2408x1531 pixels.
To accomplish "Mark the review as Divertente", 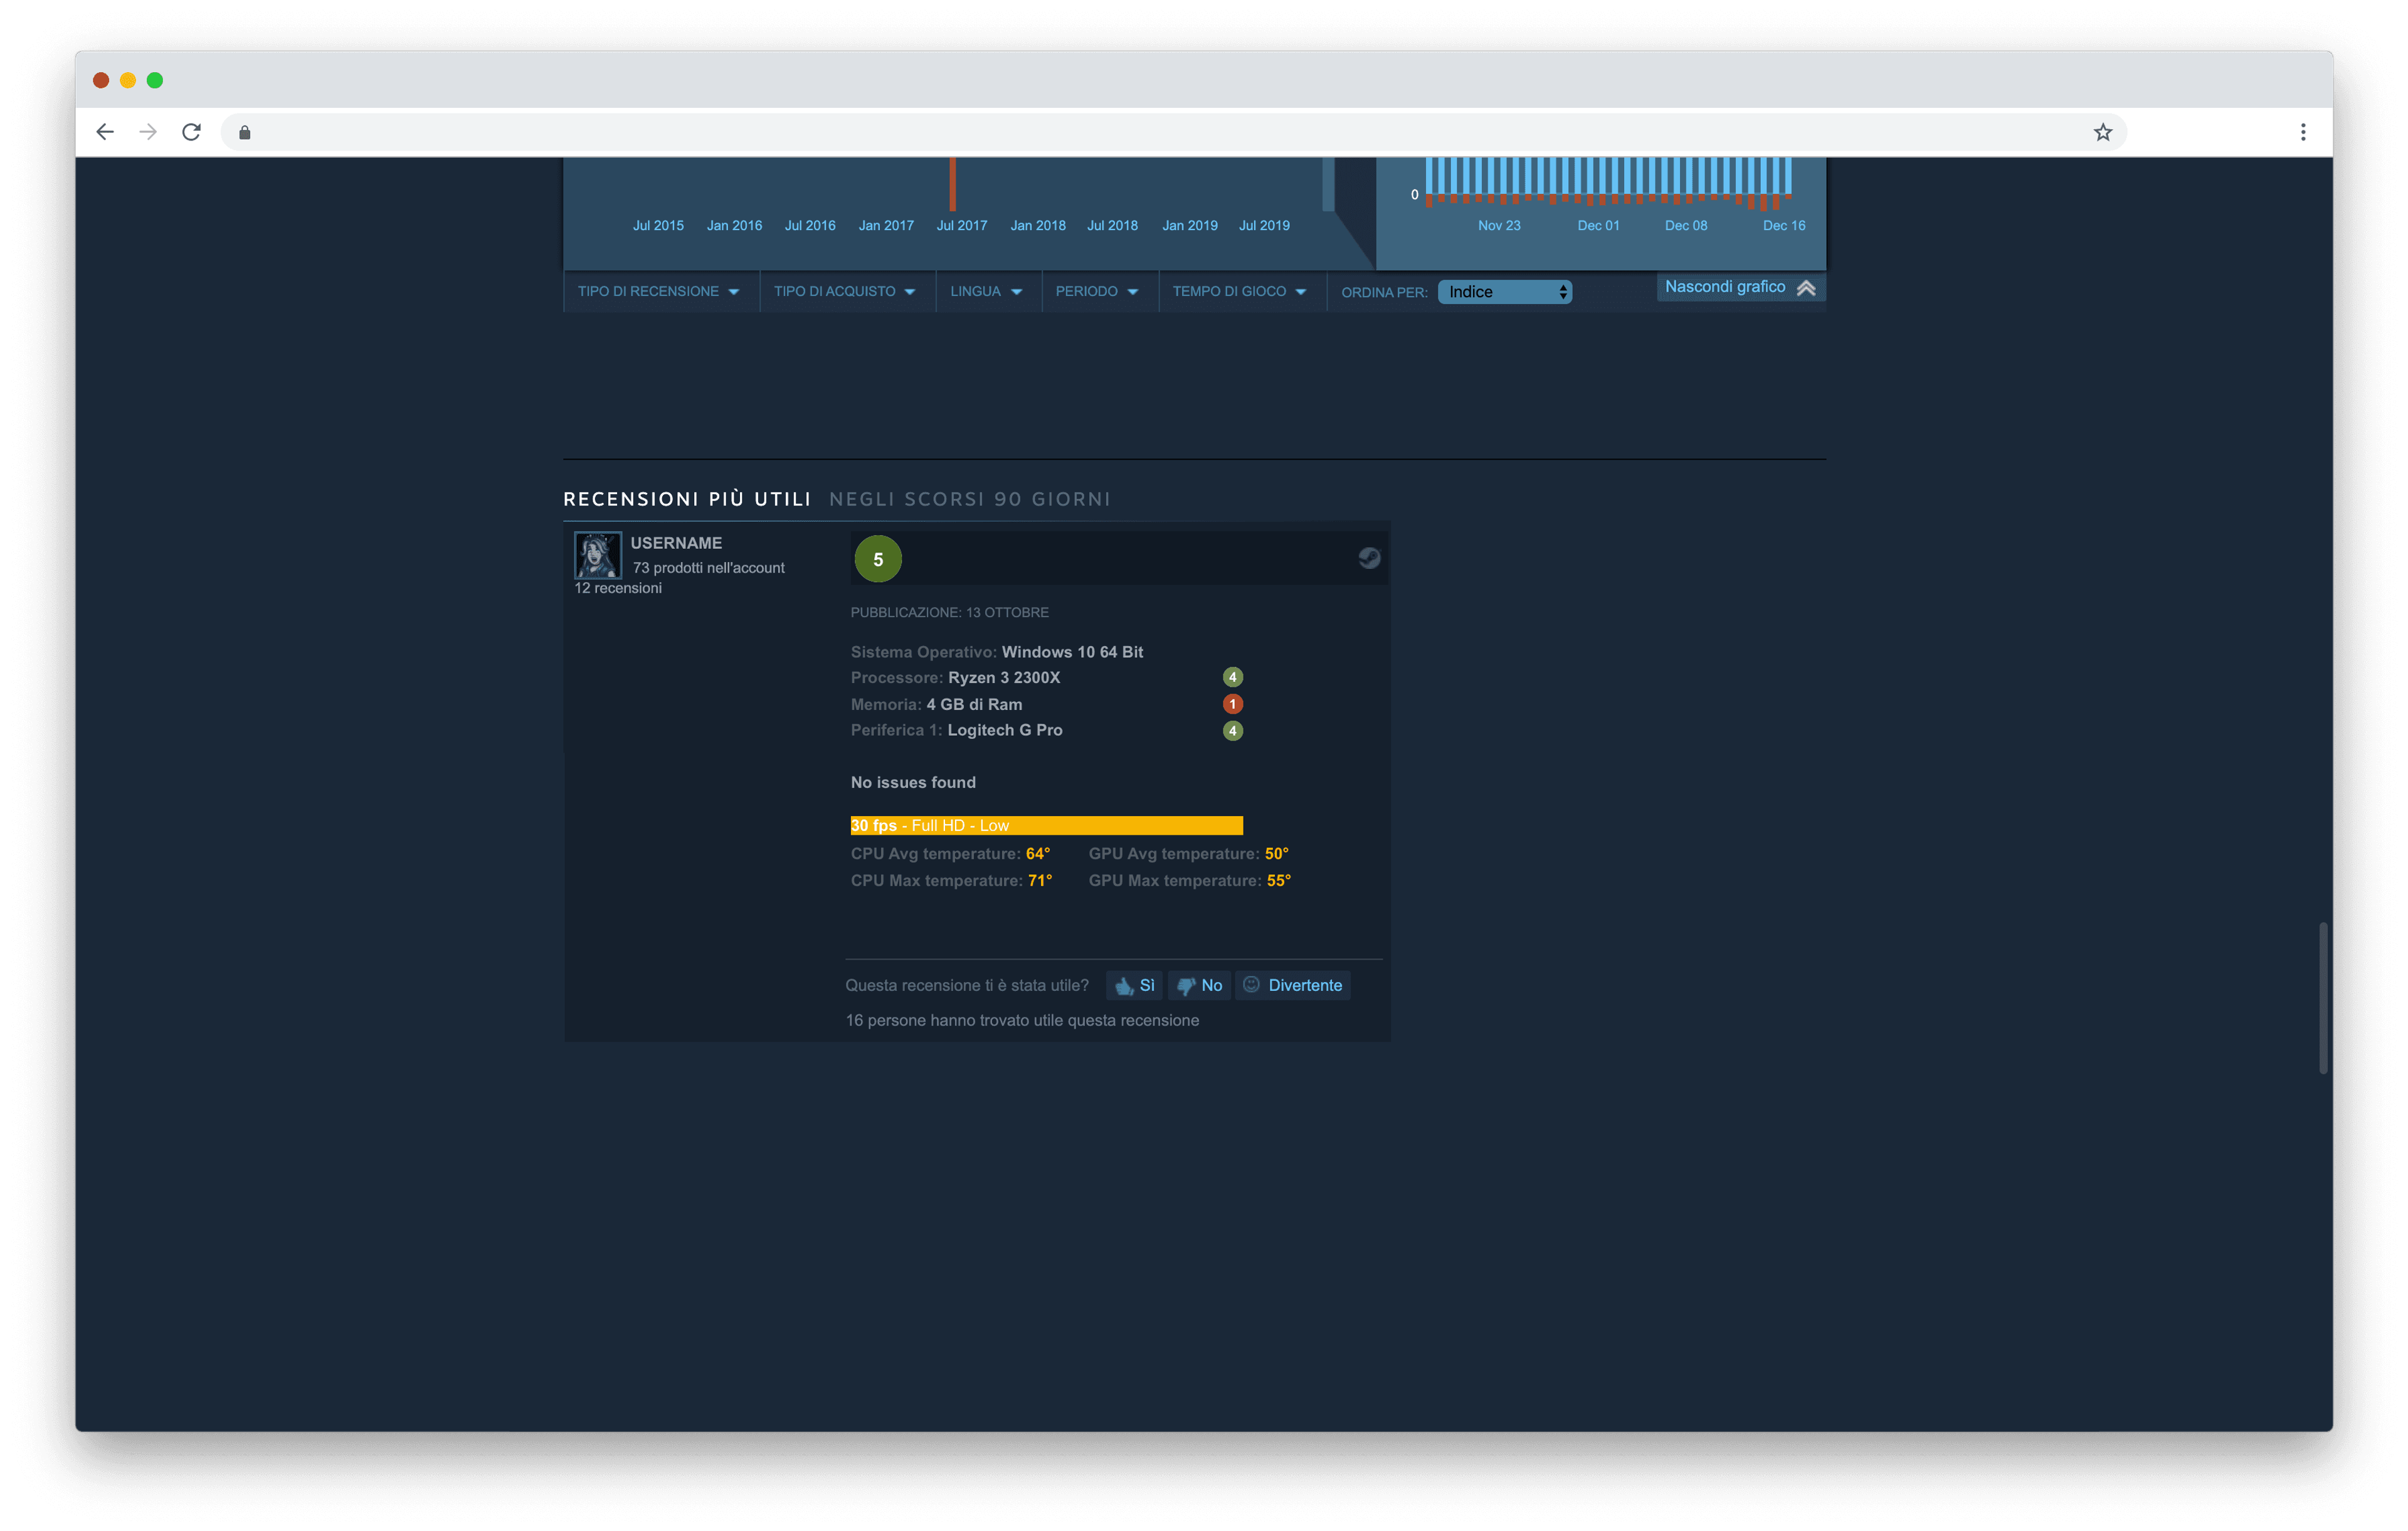I will 1293,985.
